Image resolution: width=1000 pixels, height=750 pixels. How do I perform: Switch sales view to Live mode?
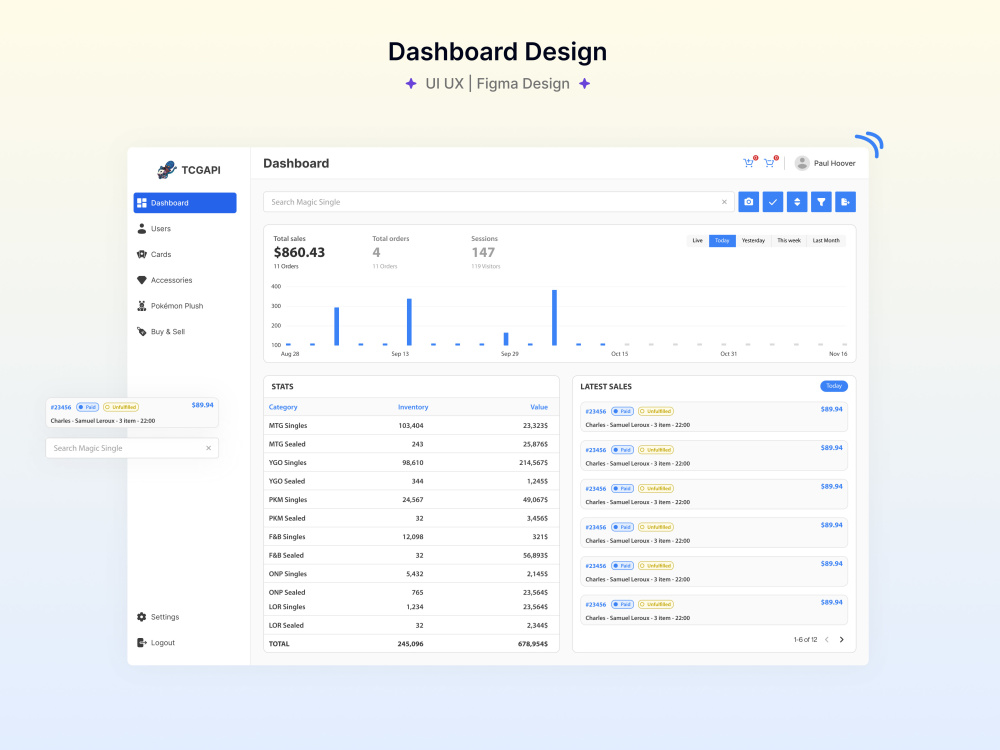pos(697,240)
